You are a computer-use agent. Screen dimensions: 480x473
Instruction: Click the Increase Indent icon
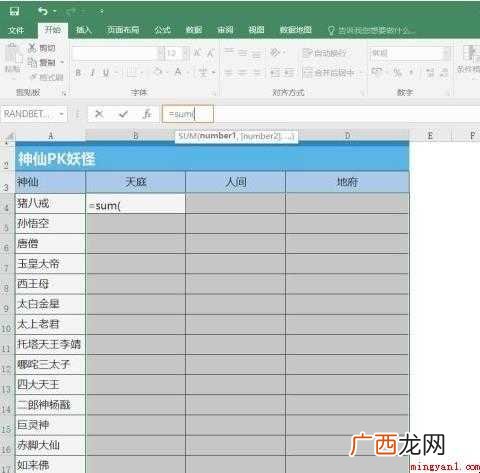pyautogui.click(x=290, y=73)
